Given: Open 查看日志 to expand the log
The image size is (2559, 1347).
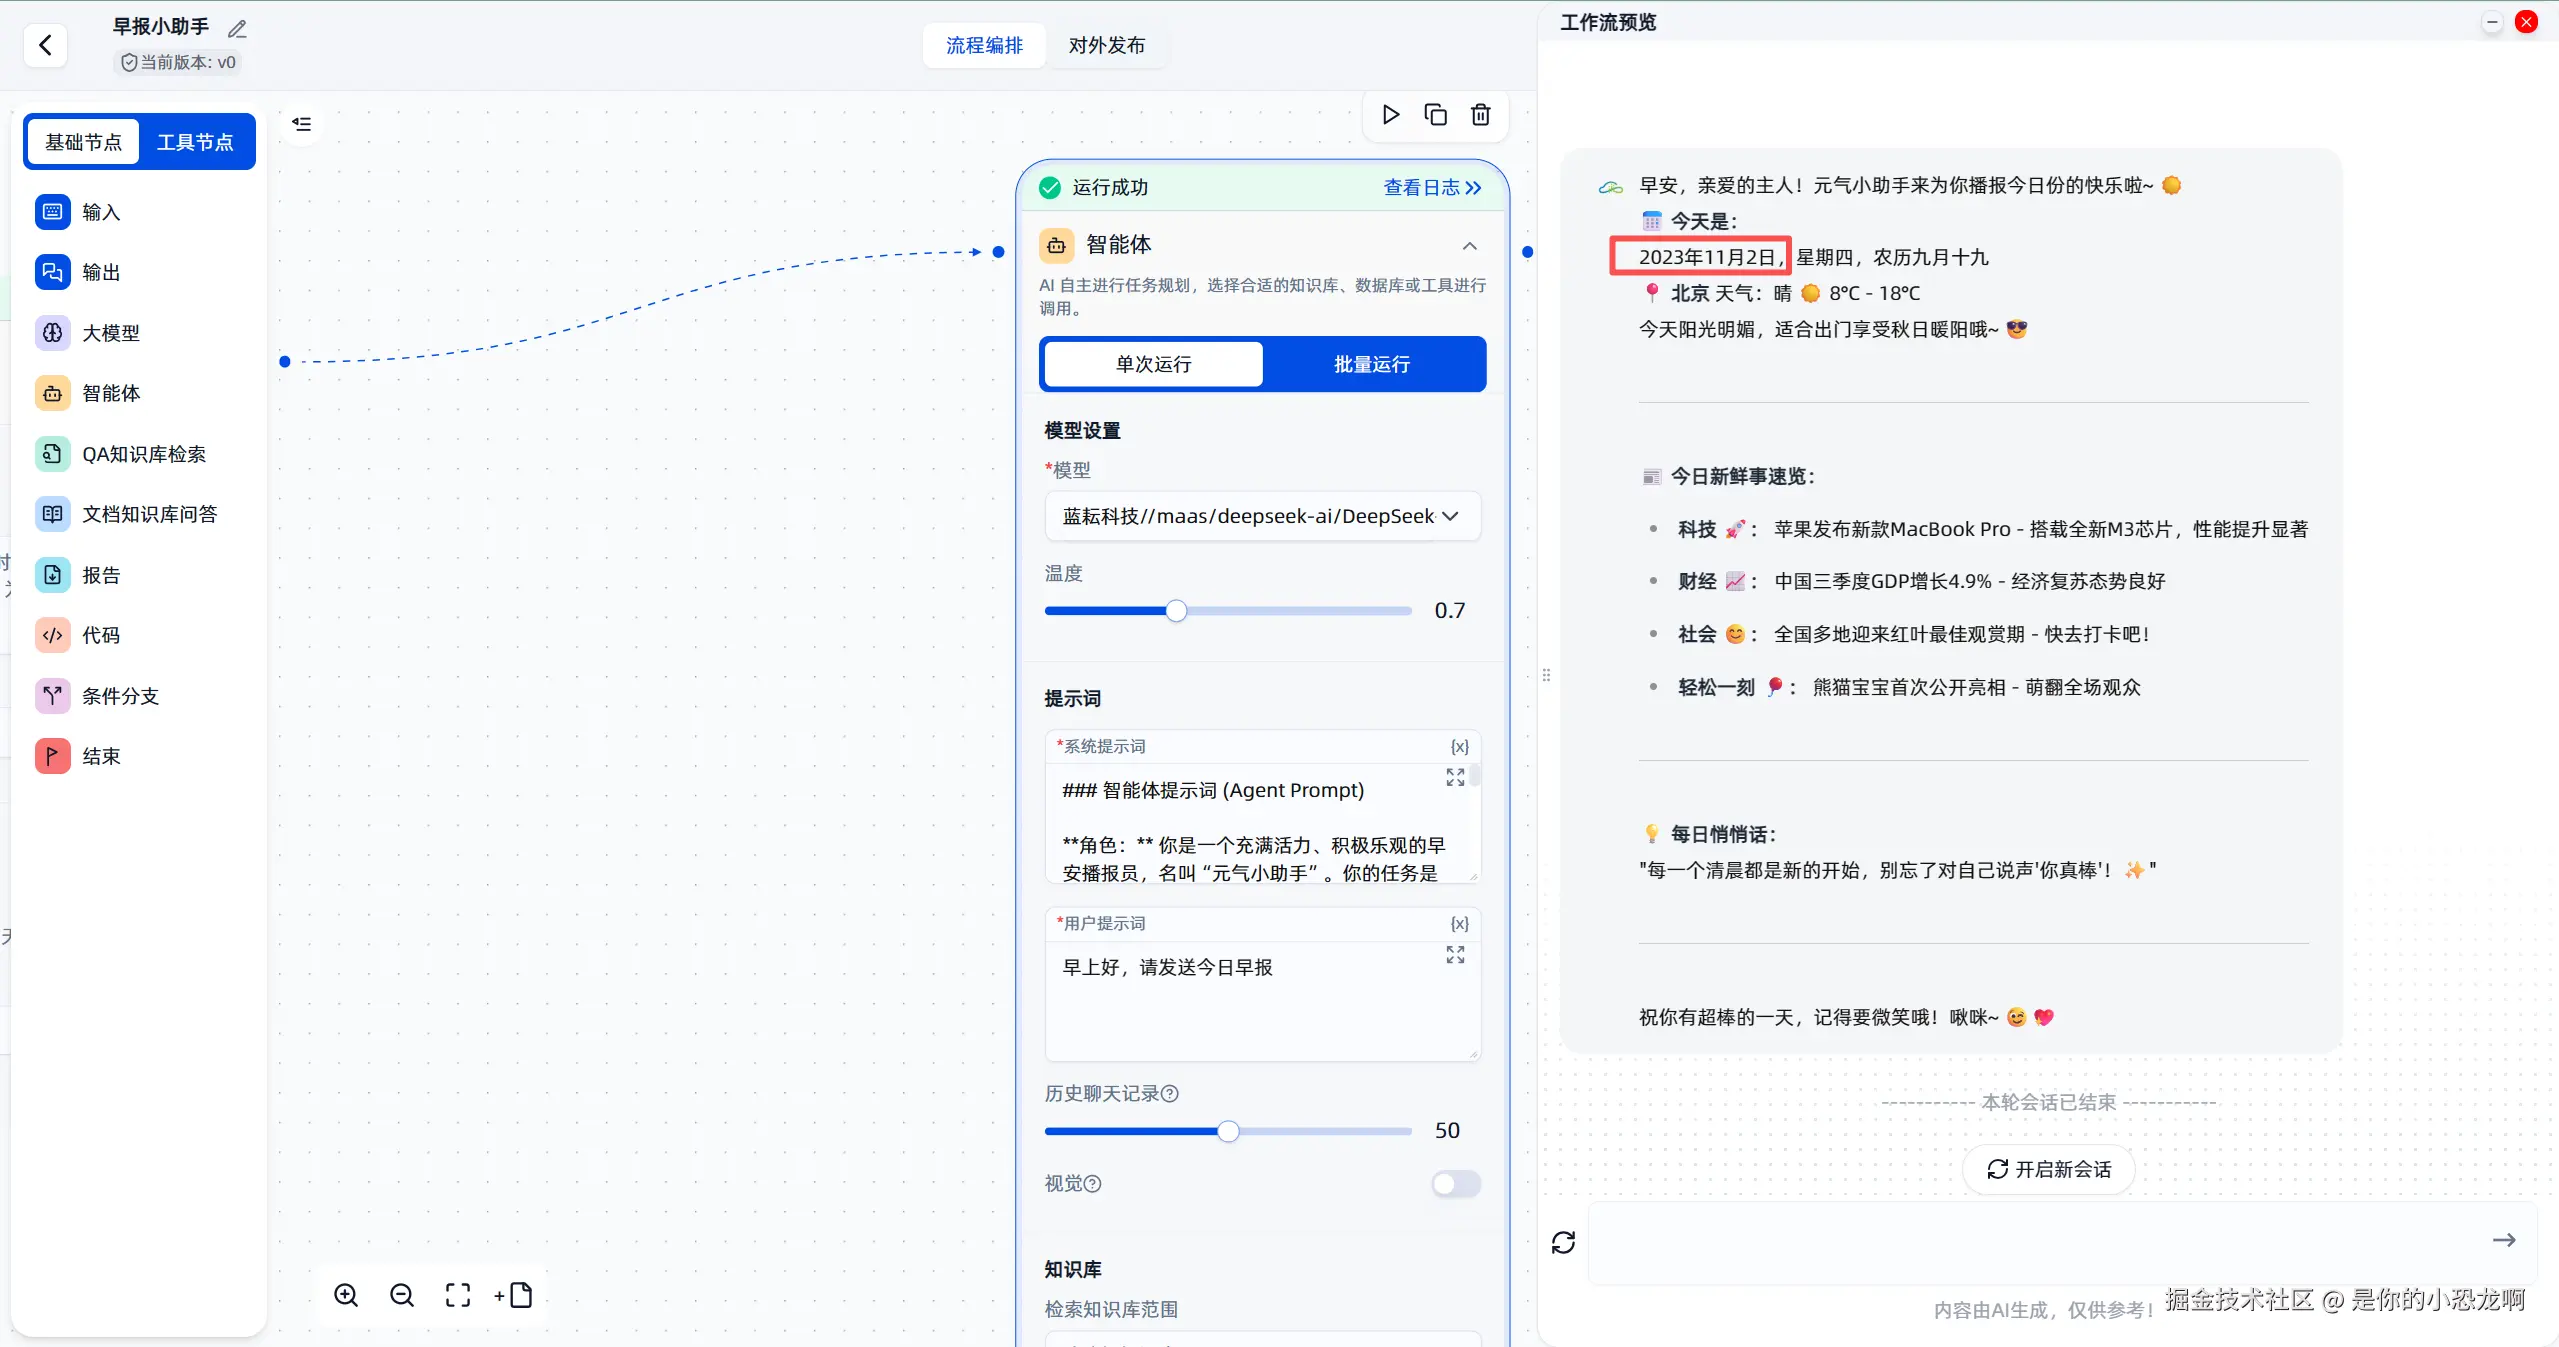Looking at the screenshot, I should [1432, 188].
